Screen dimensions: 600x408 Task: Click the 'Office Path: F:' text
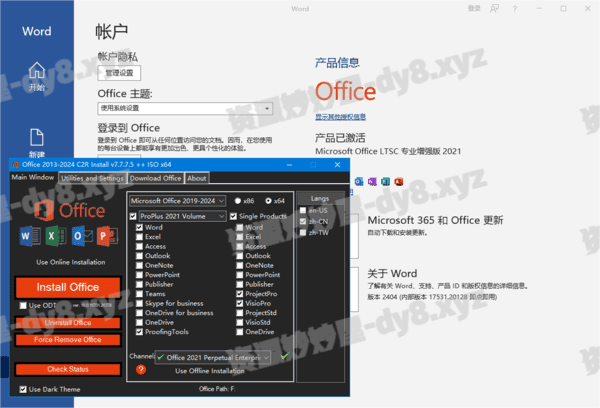217,389
